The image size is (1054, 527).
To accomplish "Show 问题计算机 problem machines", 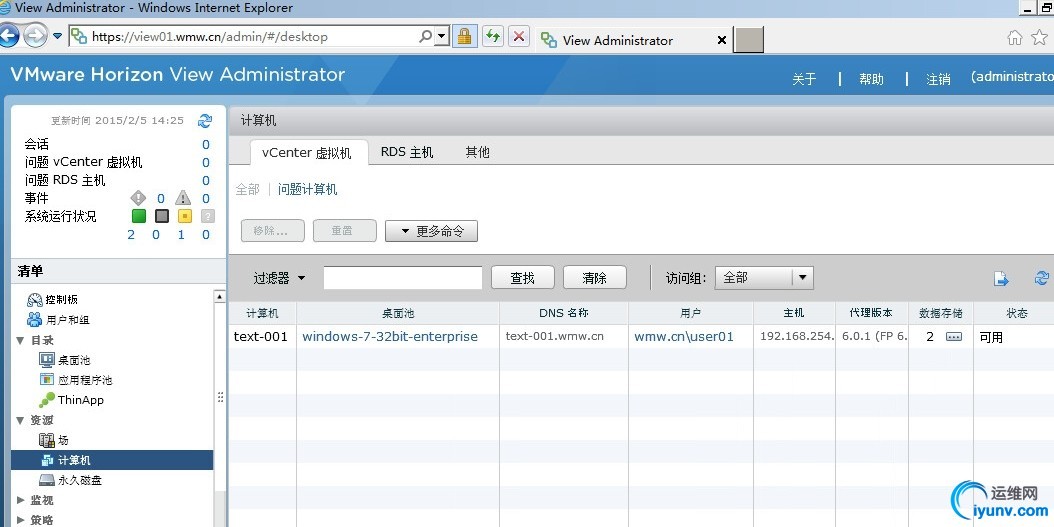I will coord(307,190).
